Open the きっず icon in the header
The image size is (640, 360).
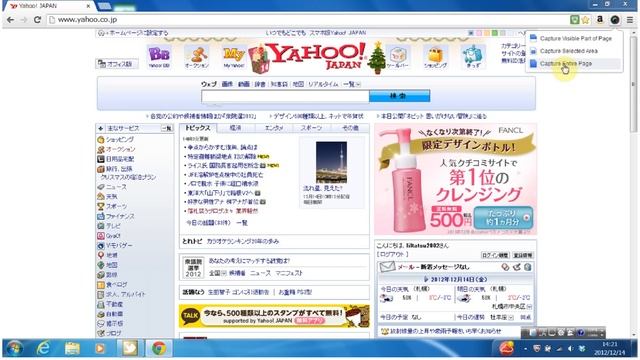pos(473,57)
